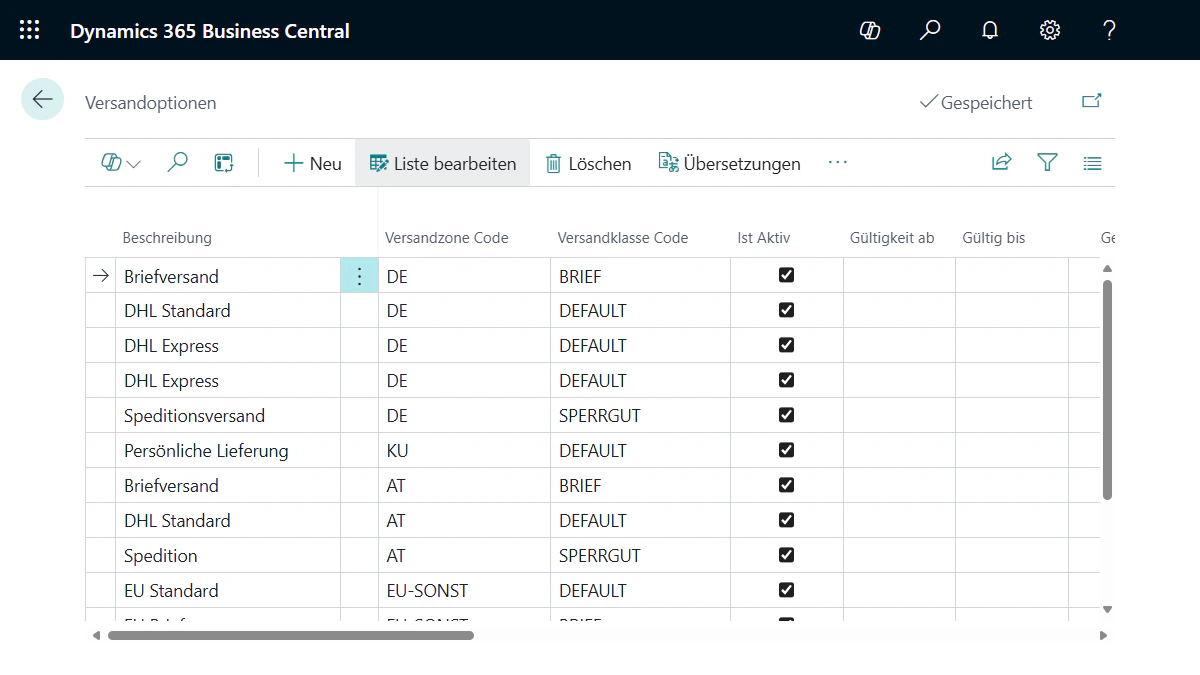Go back with the arrow button

(42, 99)
